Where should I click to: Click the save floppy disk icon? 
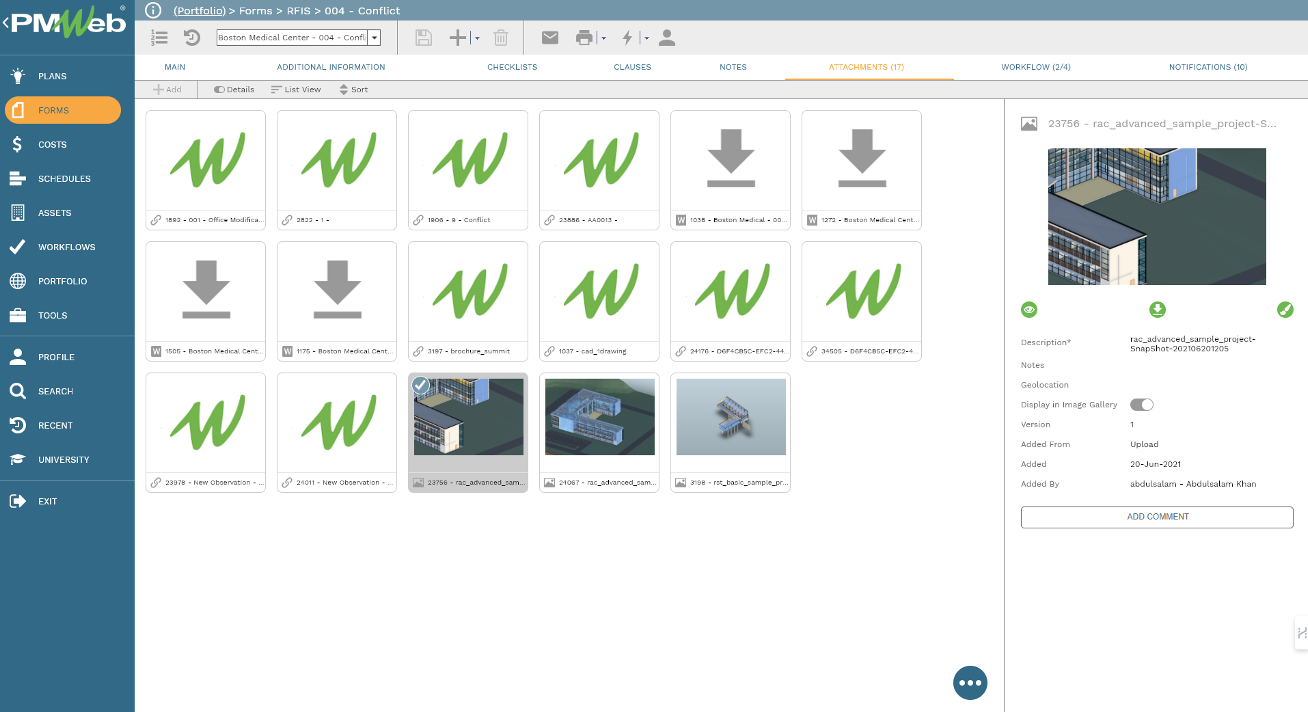click(x=424, y=38)
